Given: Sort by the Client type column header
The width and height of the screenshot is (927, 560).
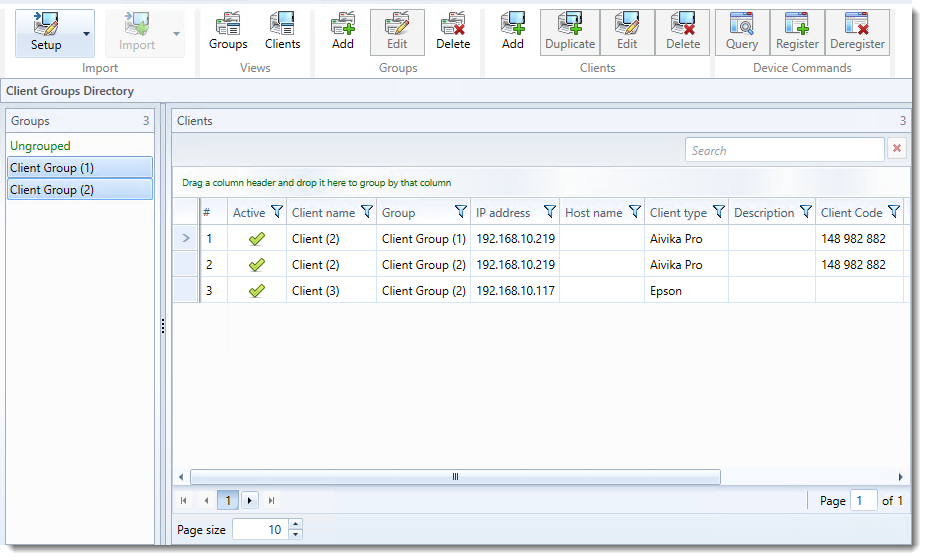Looking at the screenshot, I should 678,213.
